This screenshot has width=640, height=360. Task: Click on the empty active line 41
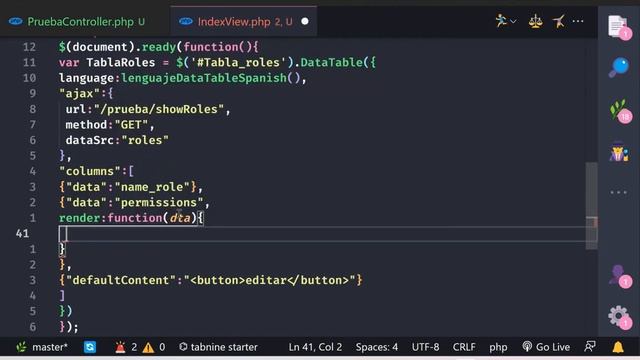[x=327, y=234]
